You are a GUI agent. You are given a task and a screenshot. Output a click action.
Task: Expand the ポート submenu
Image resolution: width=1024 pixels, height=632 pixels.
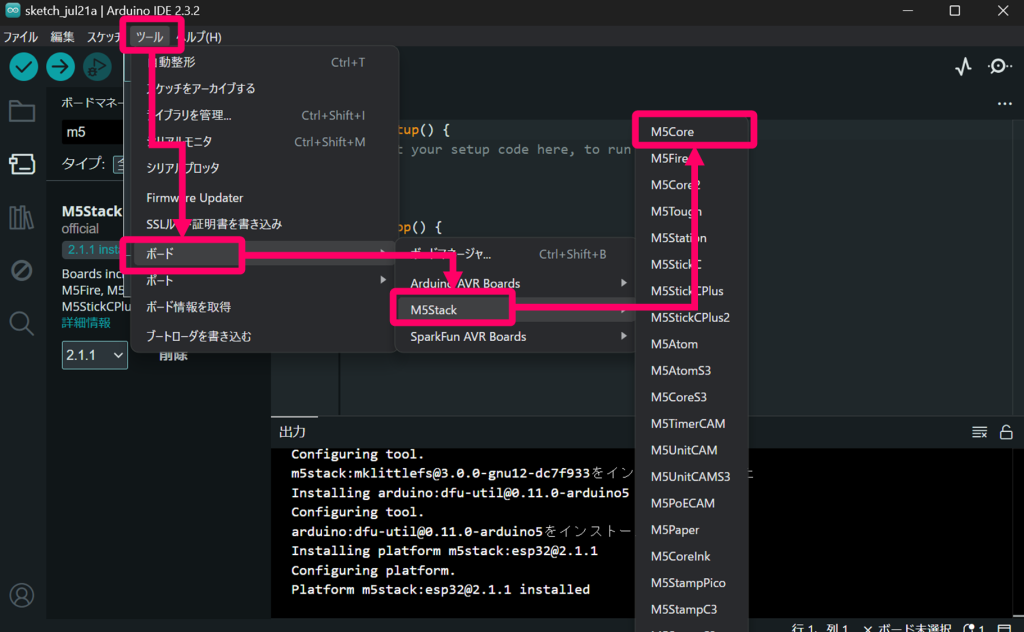coord(263,280)
